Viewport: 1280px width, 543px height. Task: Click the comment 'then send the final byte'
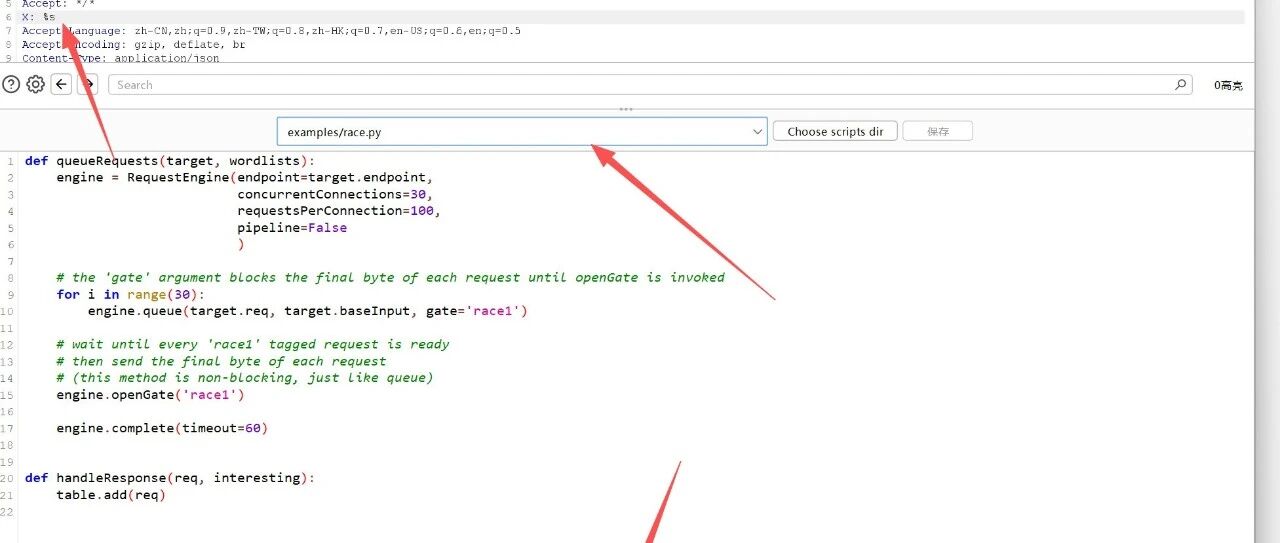(x=222, y=361)
